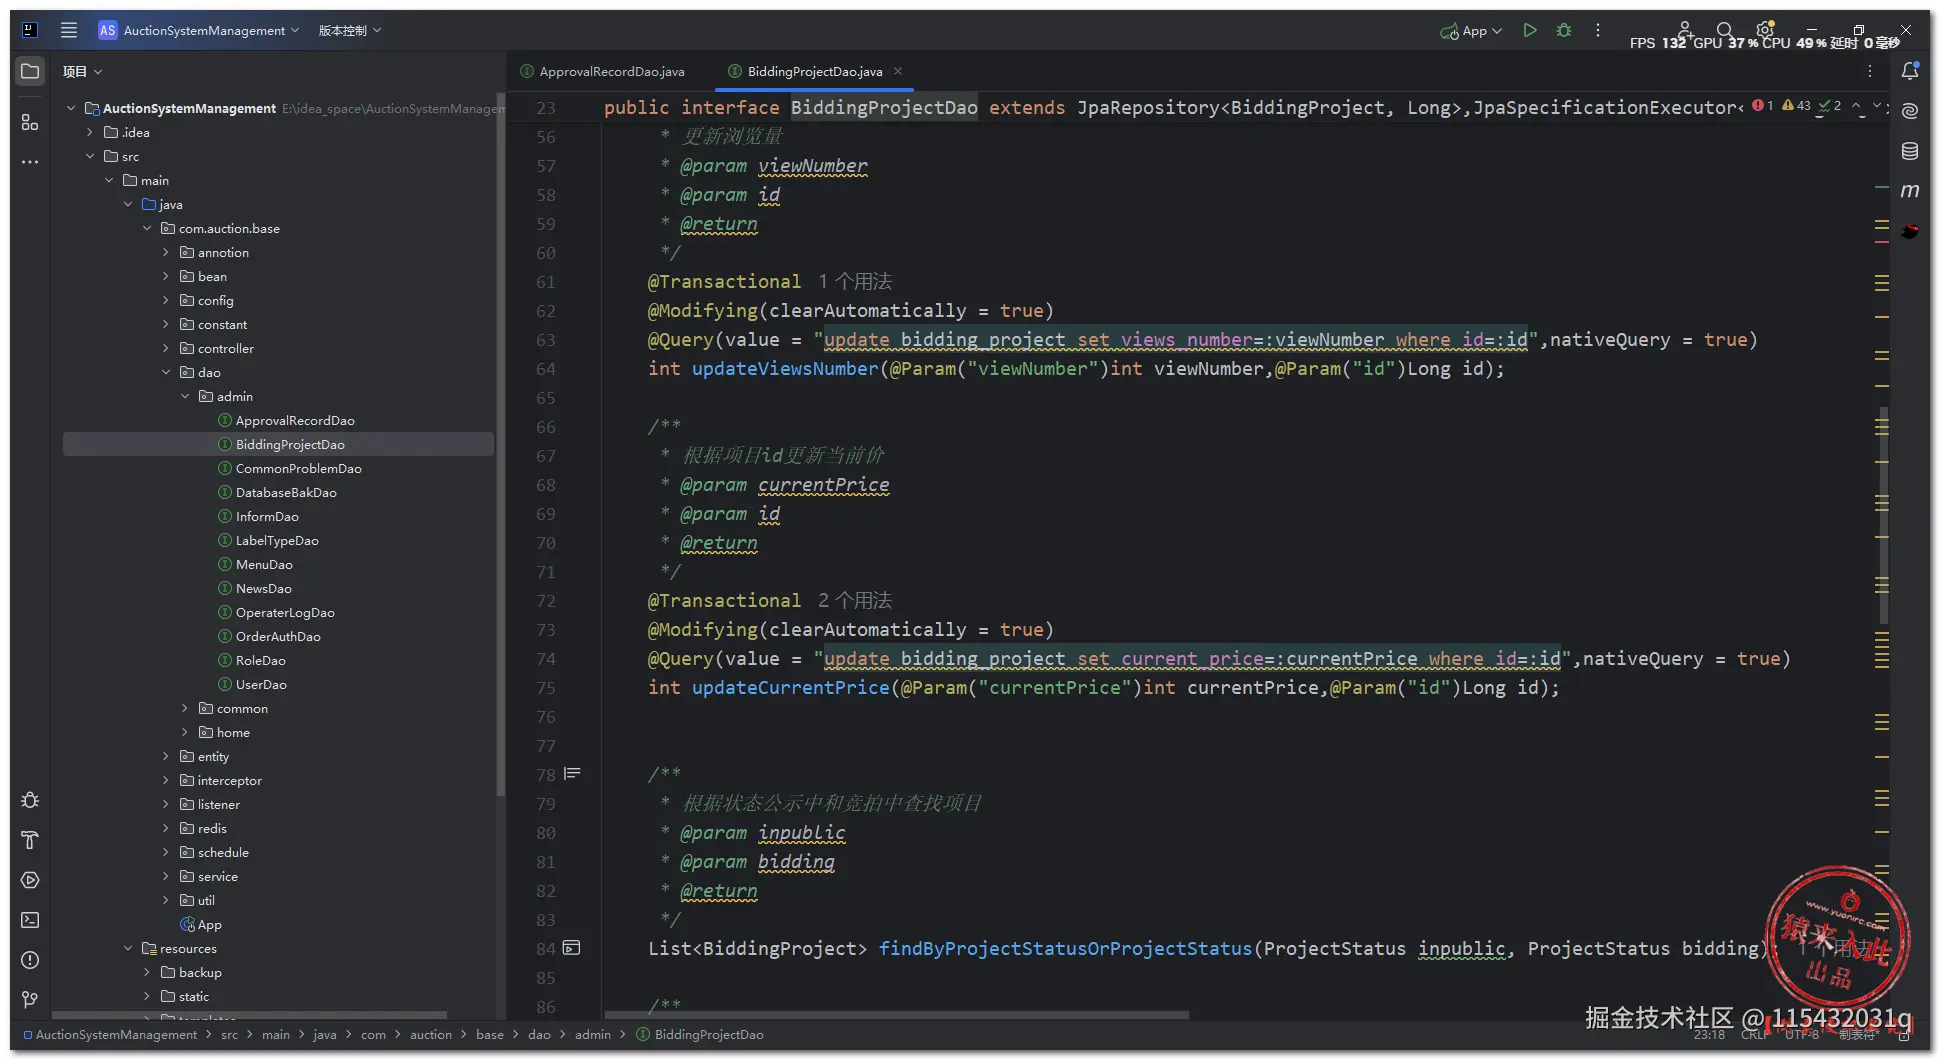The width and height of the screenshot is (1941, 1061).
Task: Select DatabaseBakDao in project tree
Action: click(286, 492)
